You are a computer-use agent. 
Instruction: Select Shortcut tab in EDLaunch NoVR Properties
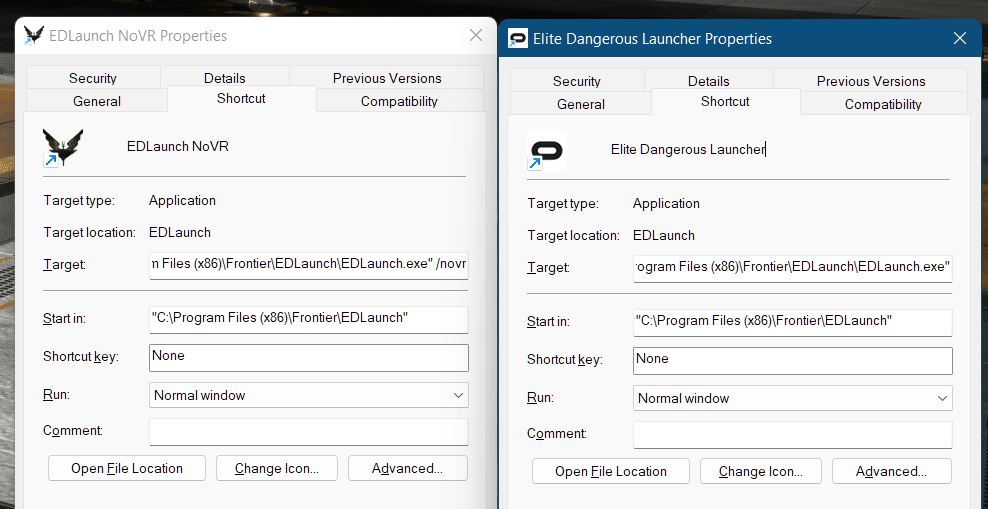241,99
